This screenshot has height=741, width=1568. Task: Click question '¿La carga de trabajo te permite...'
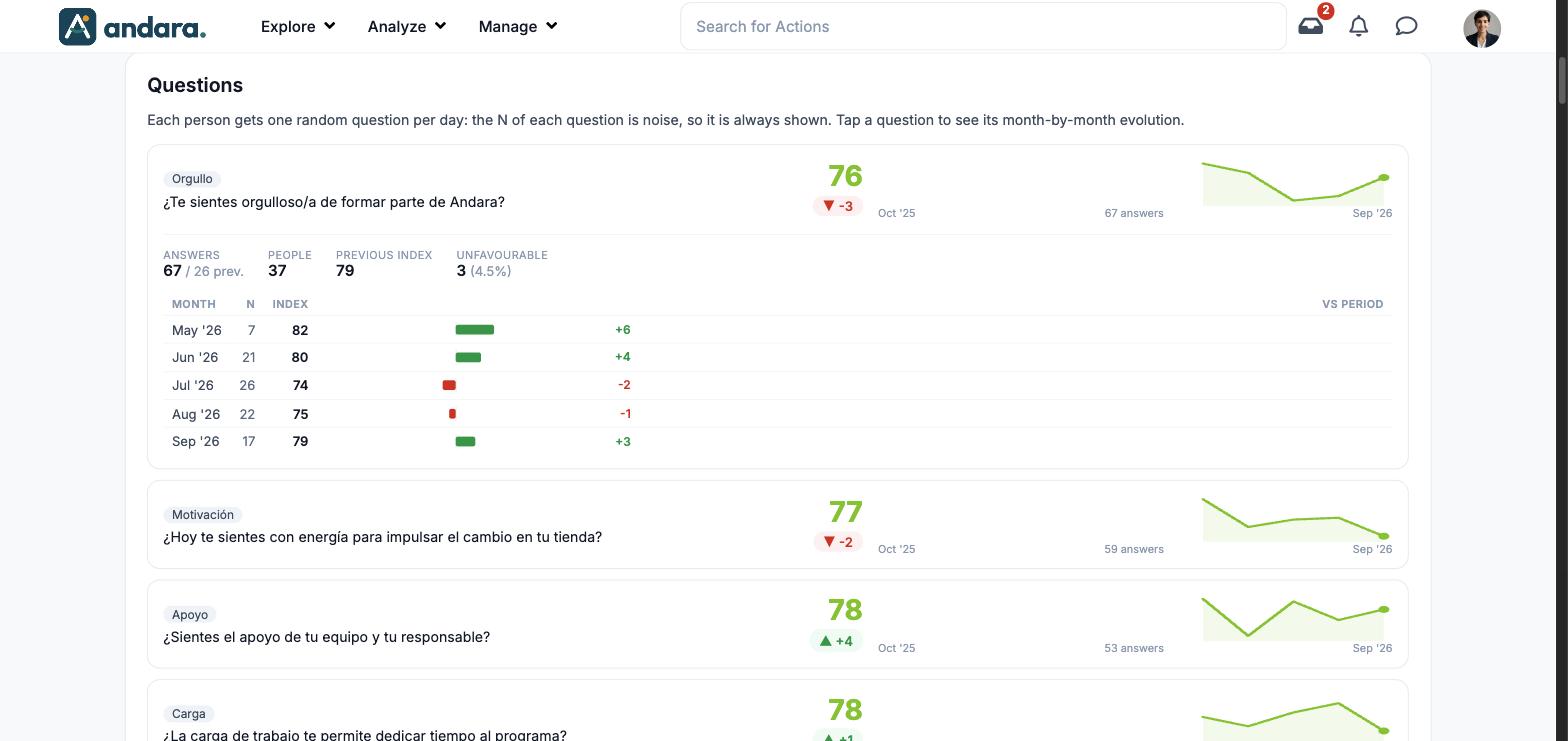point(365,735)
